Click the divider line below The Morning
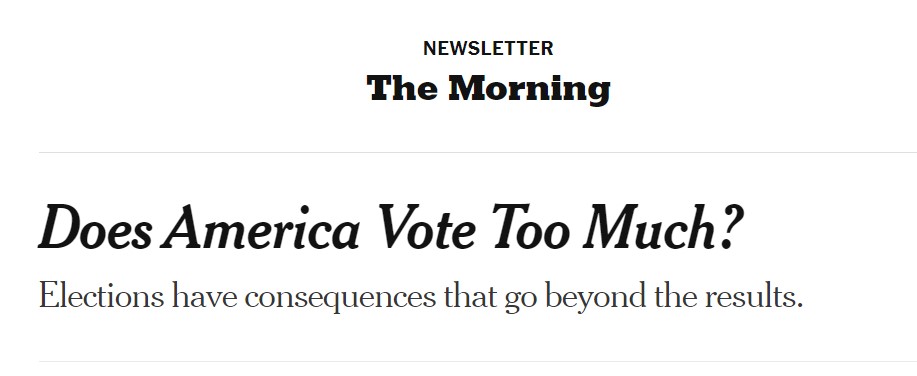Viewport: 917px width, 376px height. tap(478, 153)
